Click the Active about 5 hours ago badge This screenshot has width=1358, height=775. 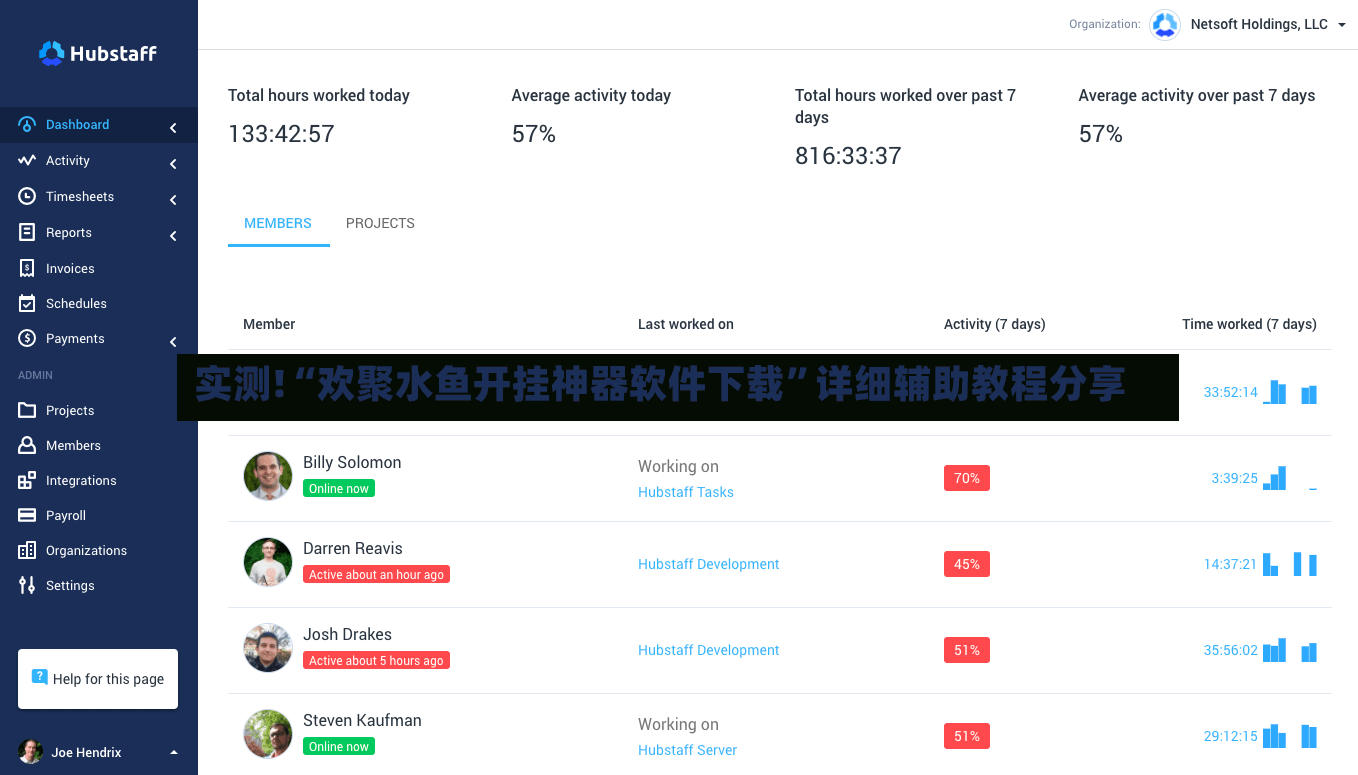[376, 661]
